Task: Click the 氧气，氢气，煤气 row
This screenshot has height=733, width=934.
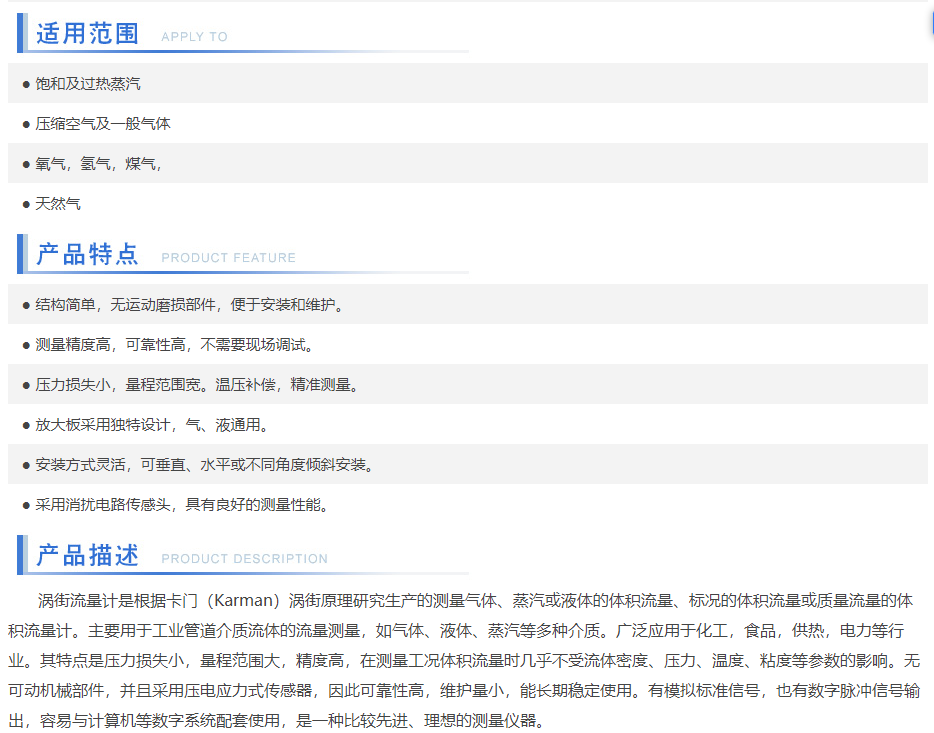Action: pyautogui.click(x=98, y=164)
